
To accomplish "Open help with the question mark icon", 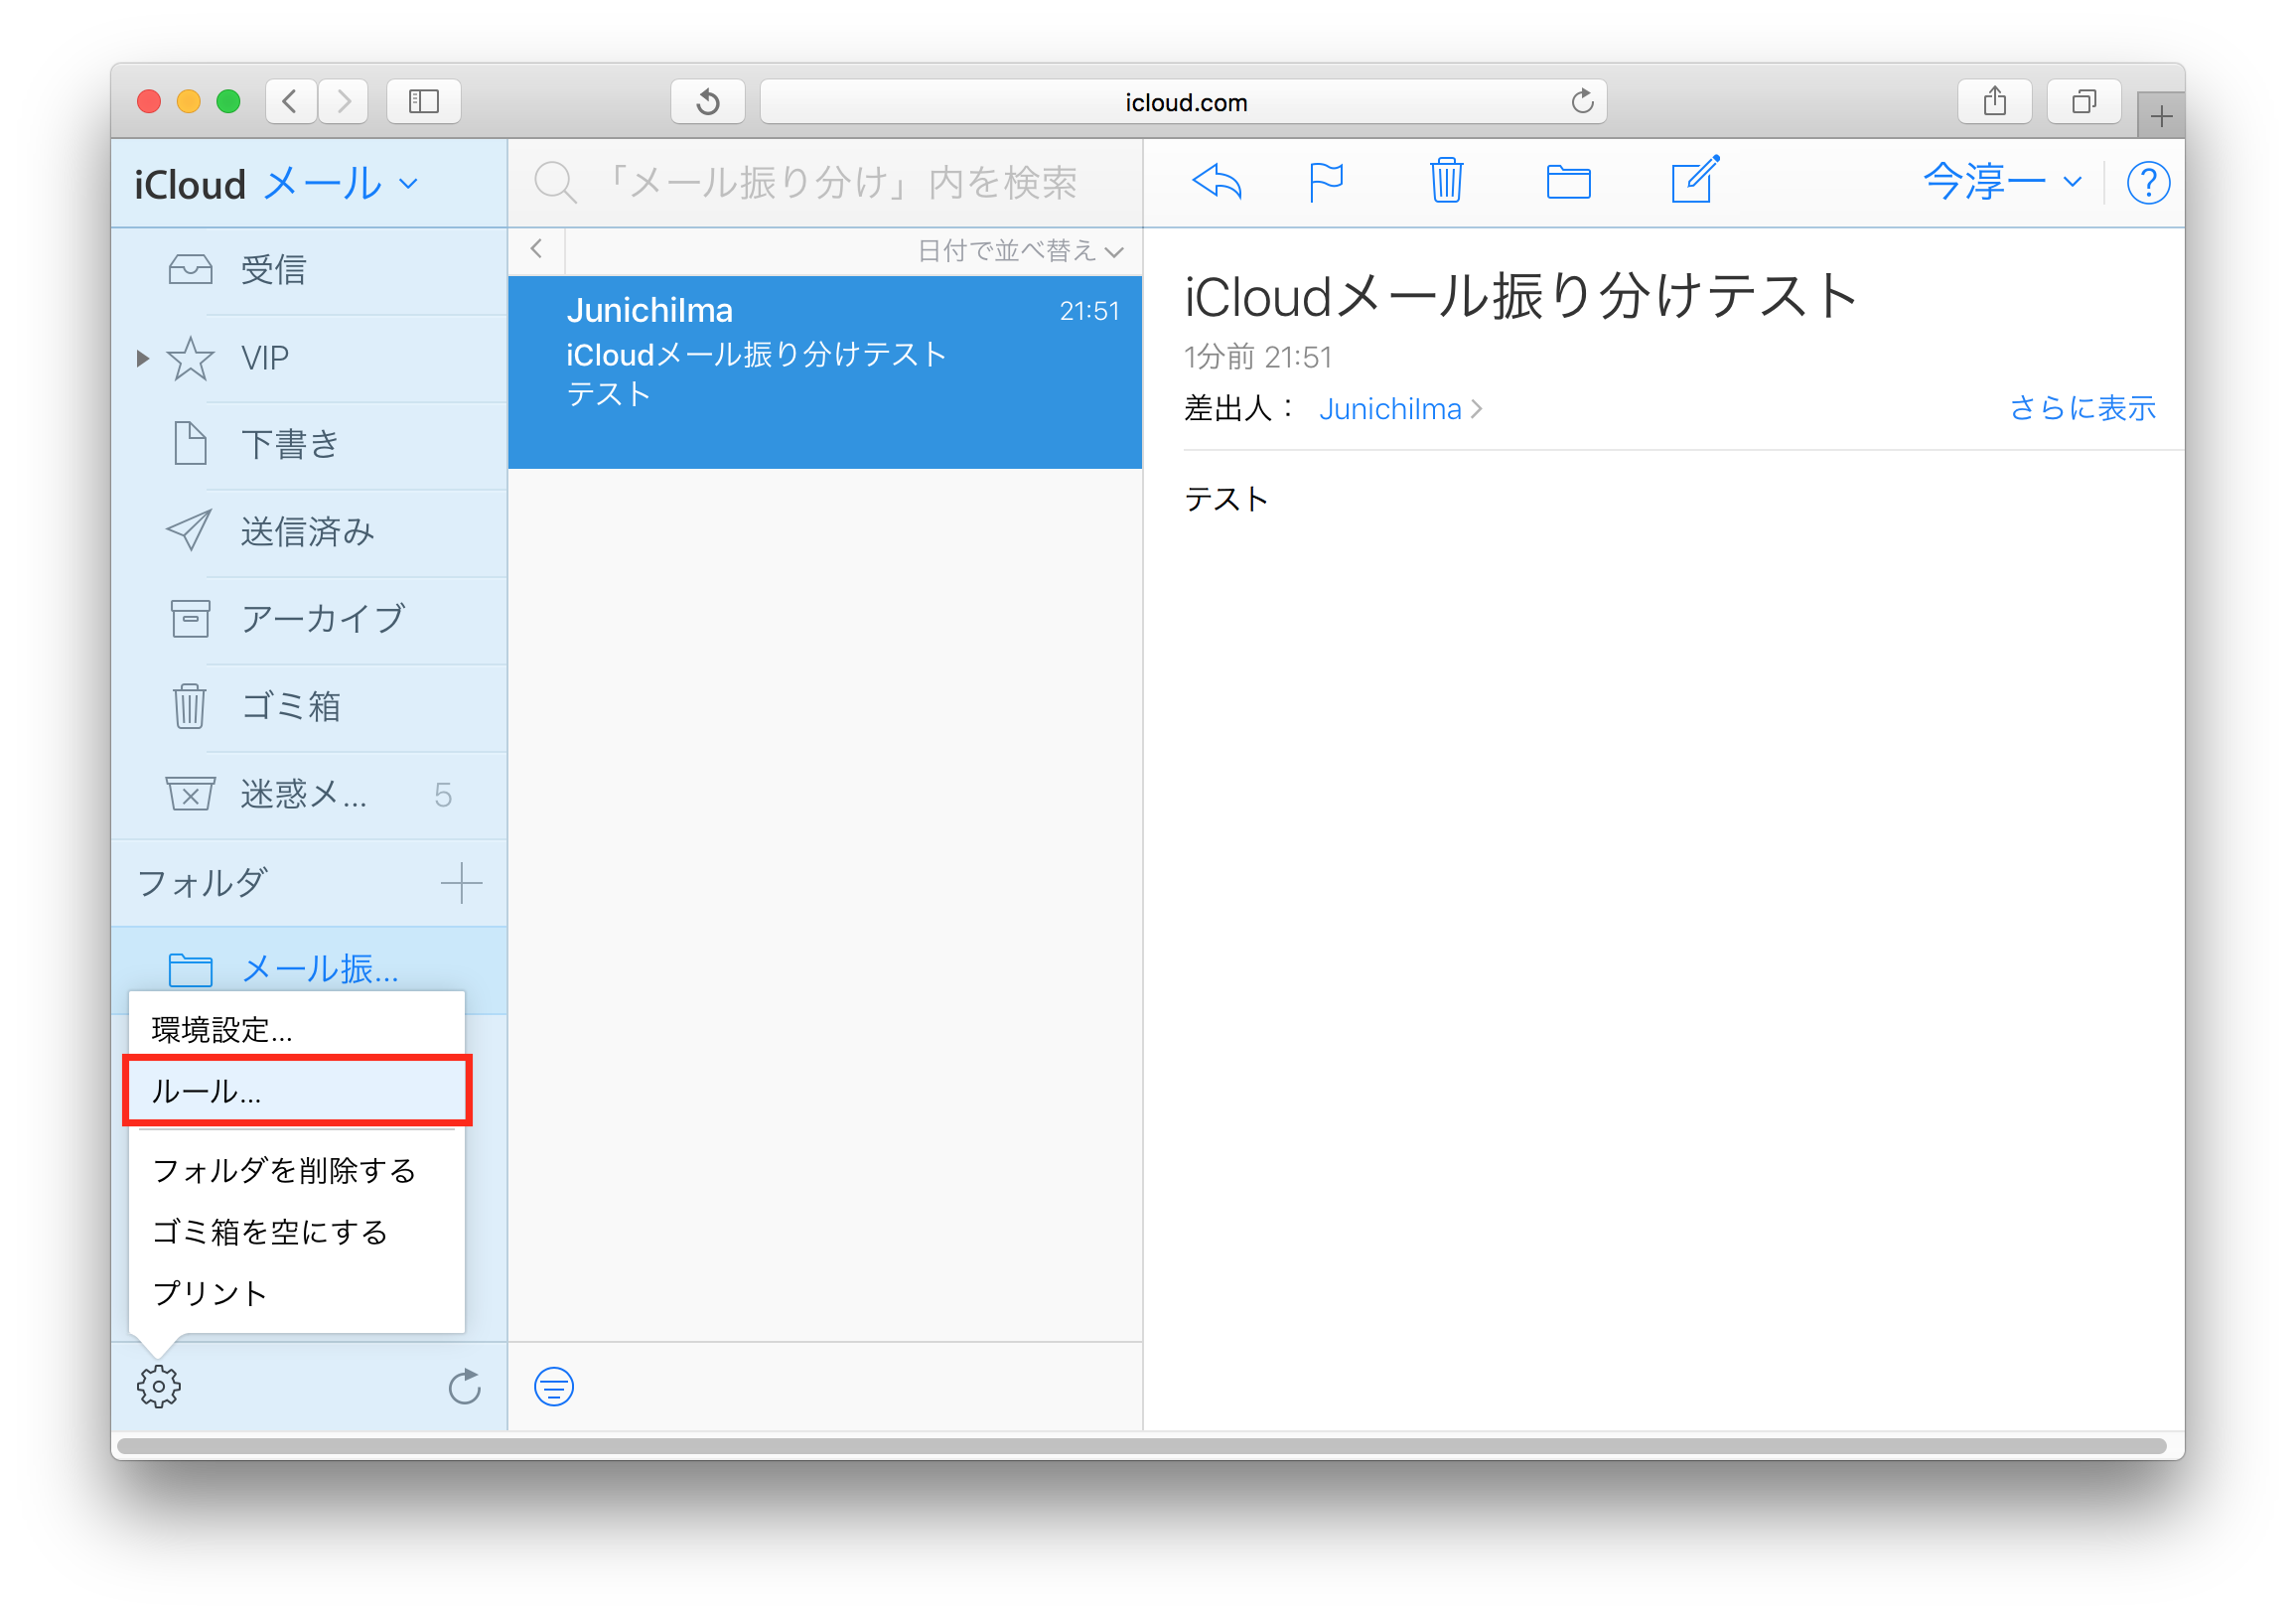I will click(2147, 183).
